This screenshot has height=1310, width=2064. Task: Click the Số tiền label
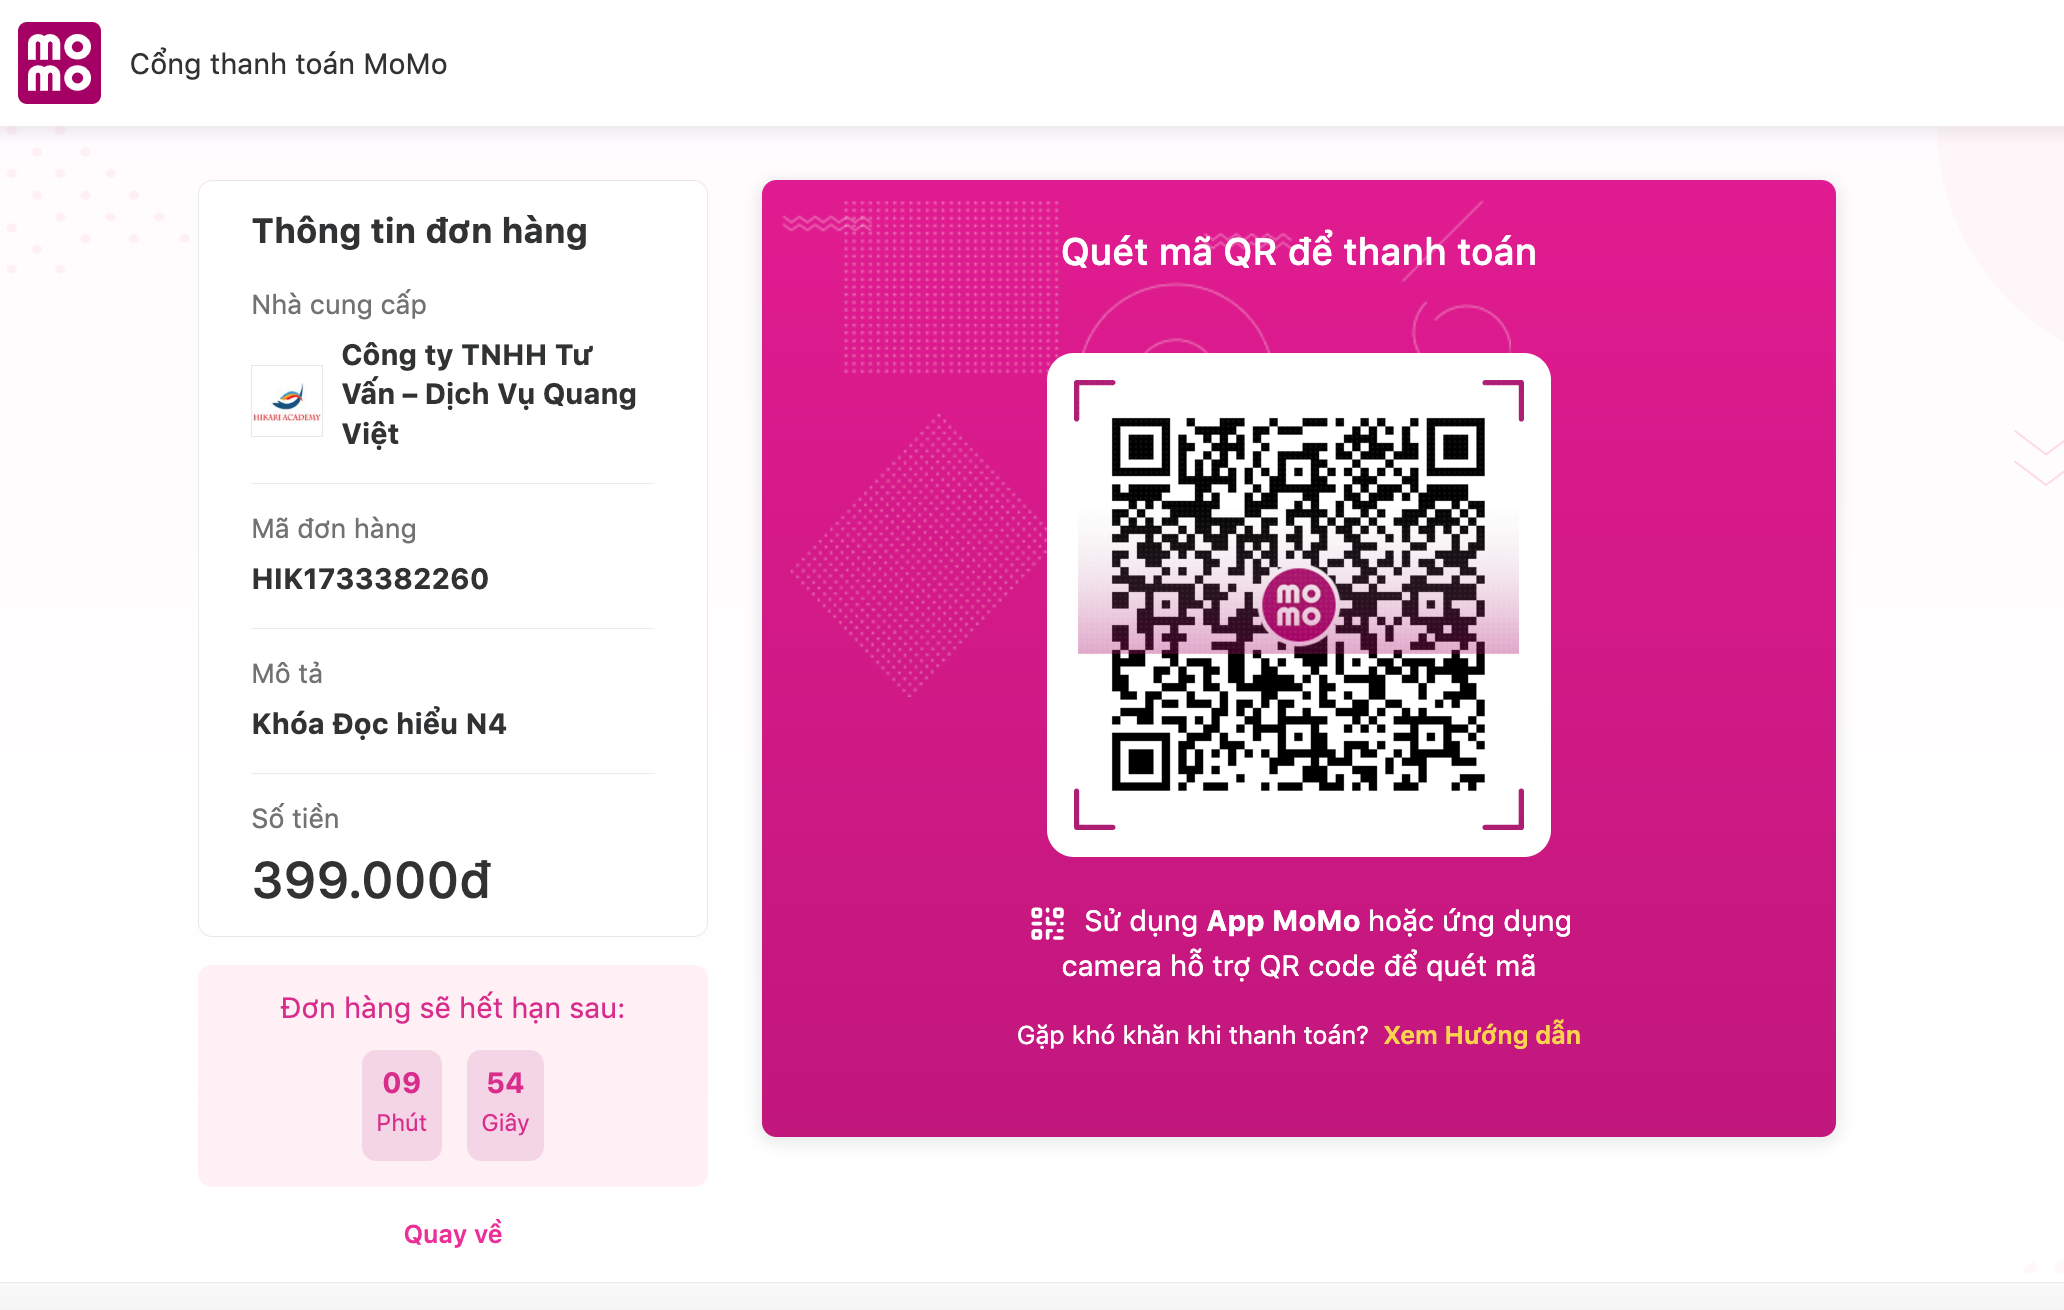tap(295, 818)
